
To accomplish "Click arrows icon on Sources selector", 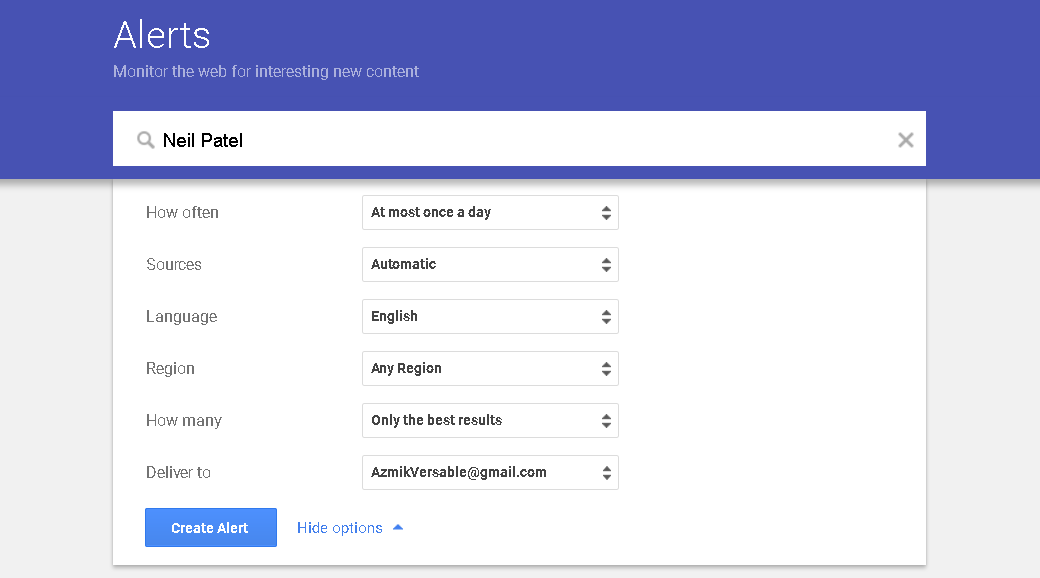I will tap(606, 265).
